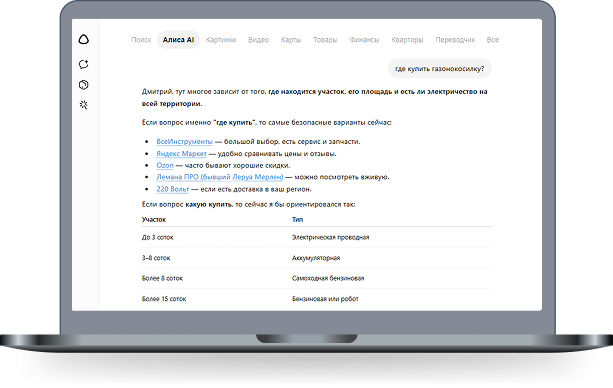Open the Карты tab
The width and height of the screenshot is (613, 388).
coord(291,40)
